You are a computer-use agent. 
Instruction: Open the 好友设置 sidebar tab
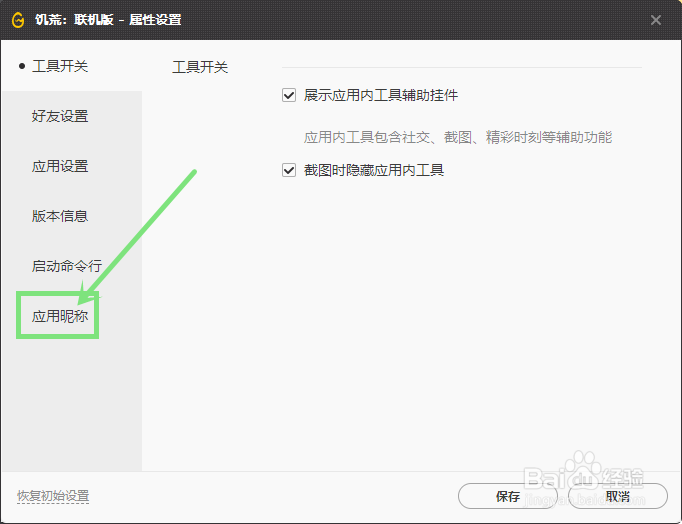coord(60,116)
